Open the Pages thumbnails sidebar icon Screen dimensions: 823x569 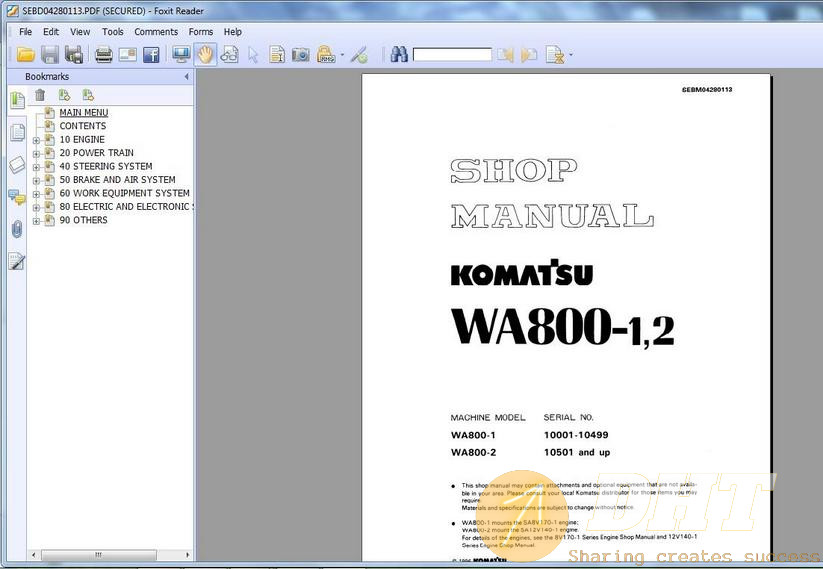point(17,132)
